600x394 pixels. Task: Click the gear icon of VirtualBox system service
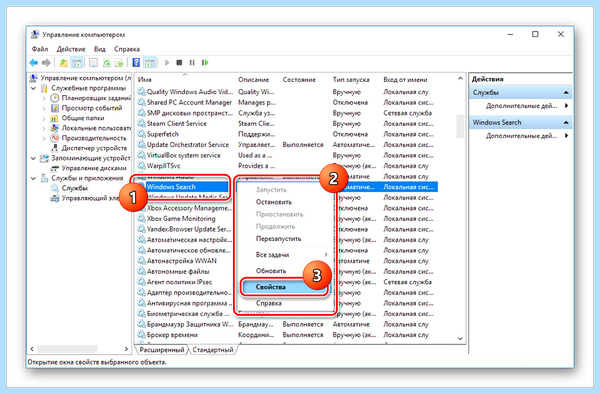[x=142, y=155]
